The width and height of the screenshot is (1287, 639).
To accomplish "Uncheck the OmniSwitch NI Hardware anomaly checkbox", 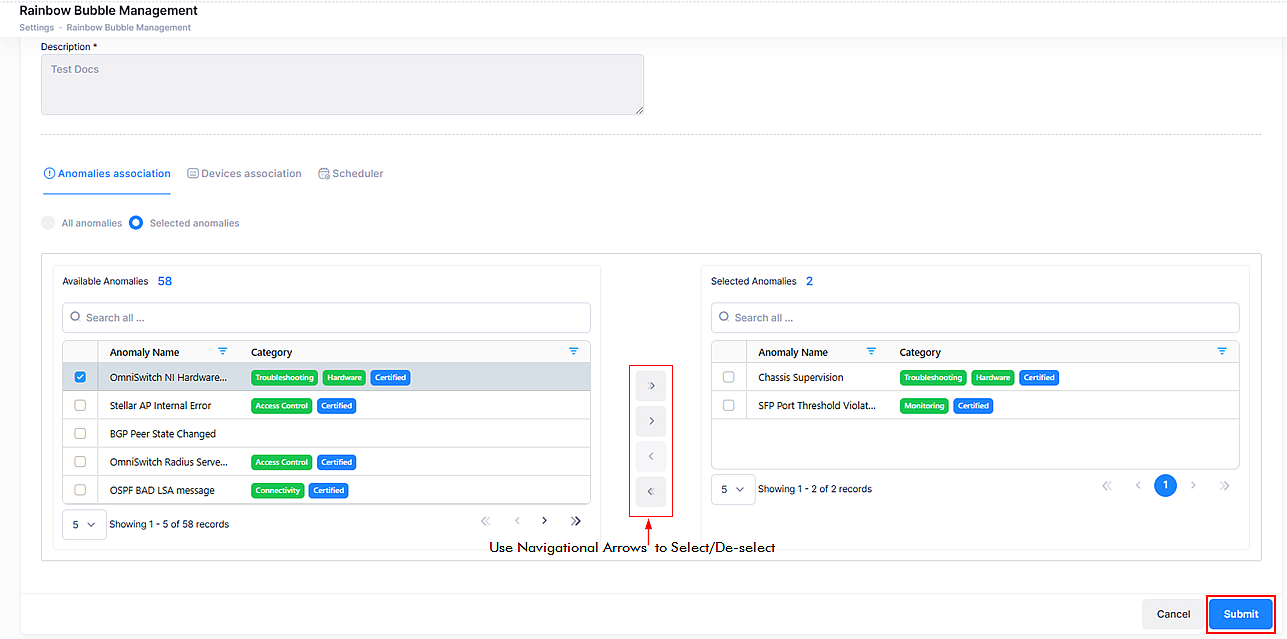I will tap(80, 377).
